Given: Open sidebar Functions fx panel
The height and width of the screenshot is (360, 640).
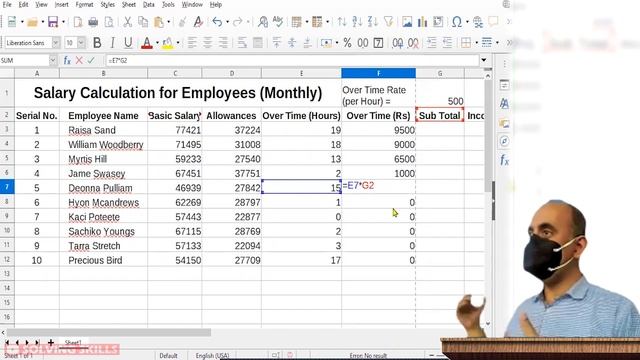Looking at the screenshot, I should point(504,160).
